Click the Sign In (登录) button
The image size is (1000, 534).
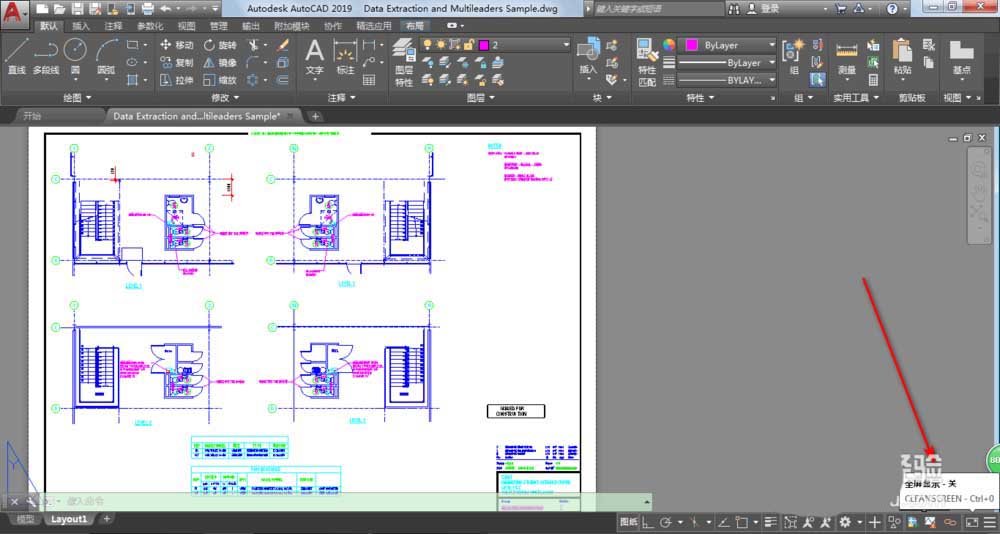coord(764,9)
